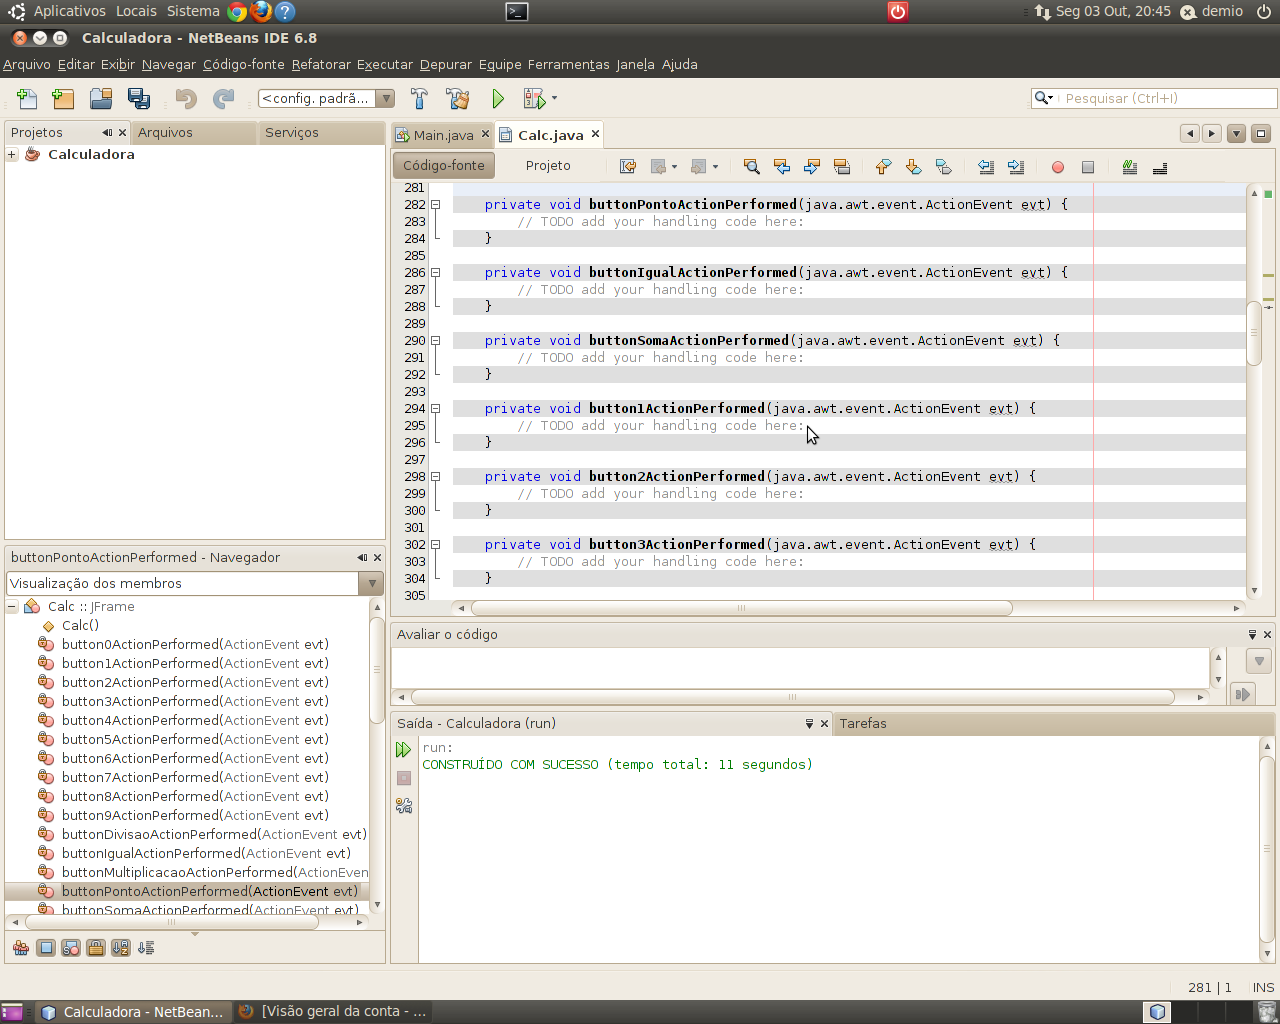Click the Last Edit editor toolbar icon
1280x1024 pixels.
coord(628,167)
